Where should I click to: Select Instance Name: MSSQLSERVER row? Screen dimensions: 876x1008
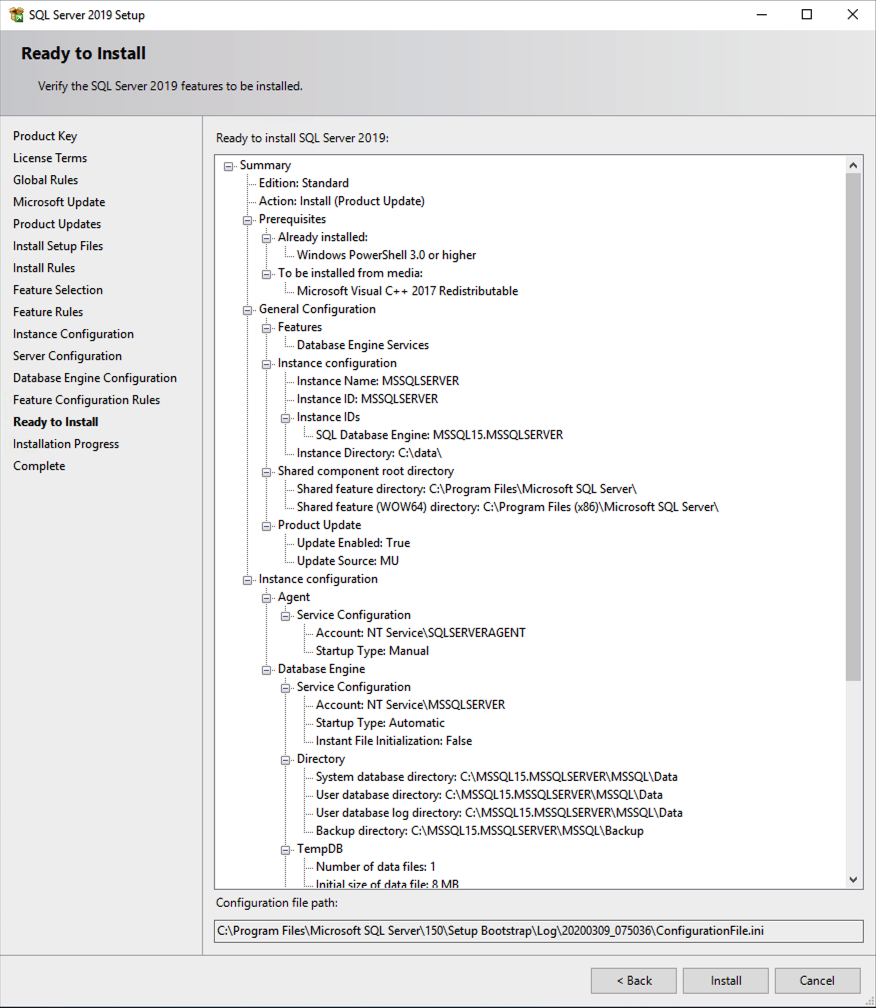(378, 381)
